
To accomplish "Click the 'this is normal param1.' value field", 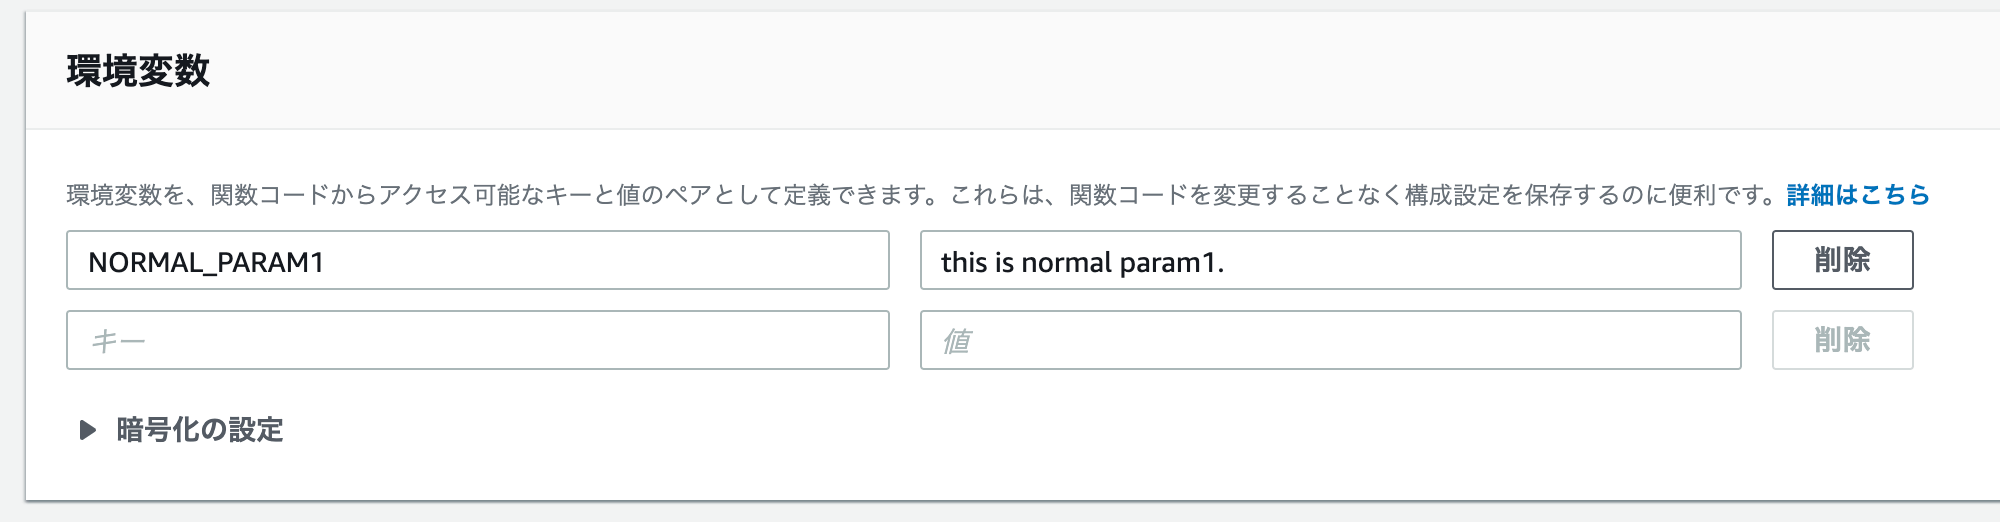I will click(1330, 261).
